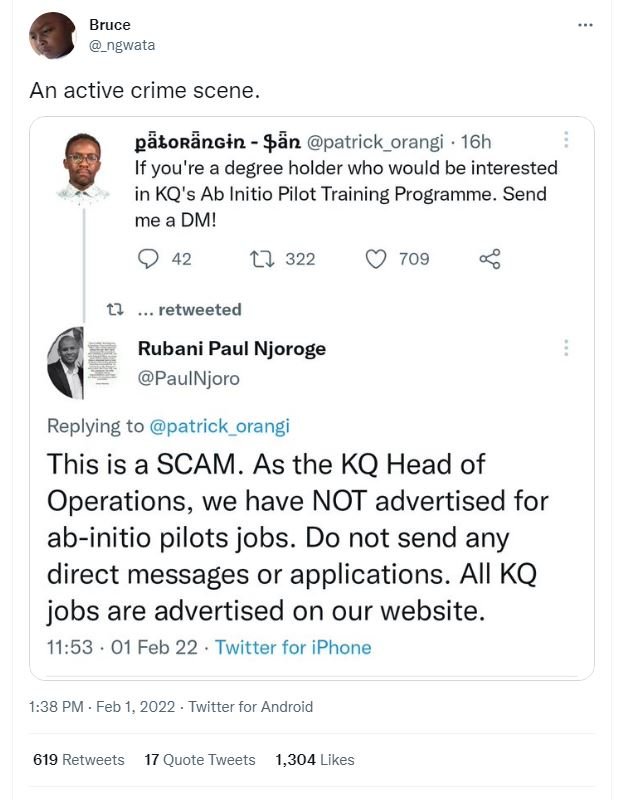Click reply icon with 42 comments

tap(148, 259)
